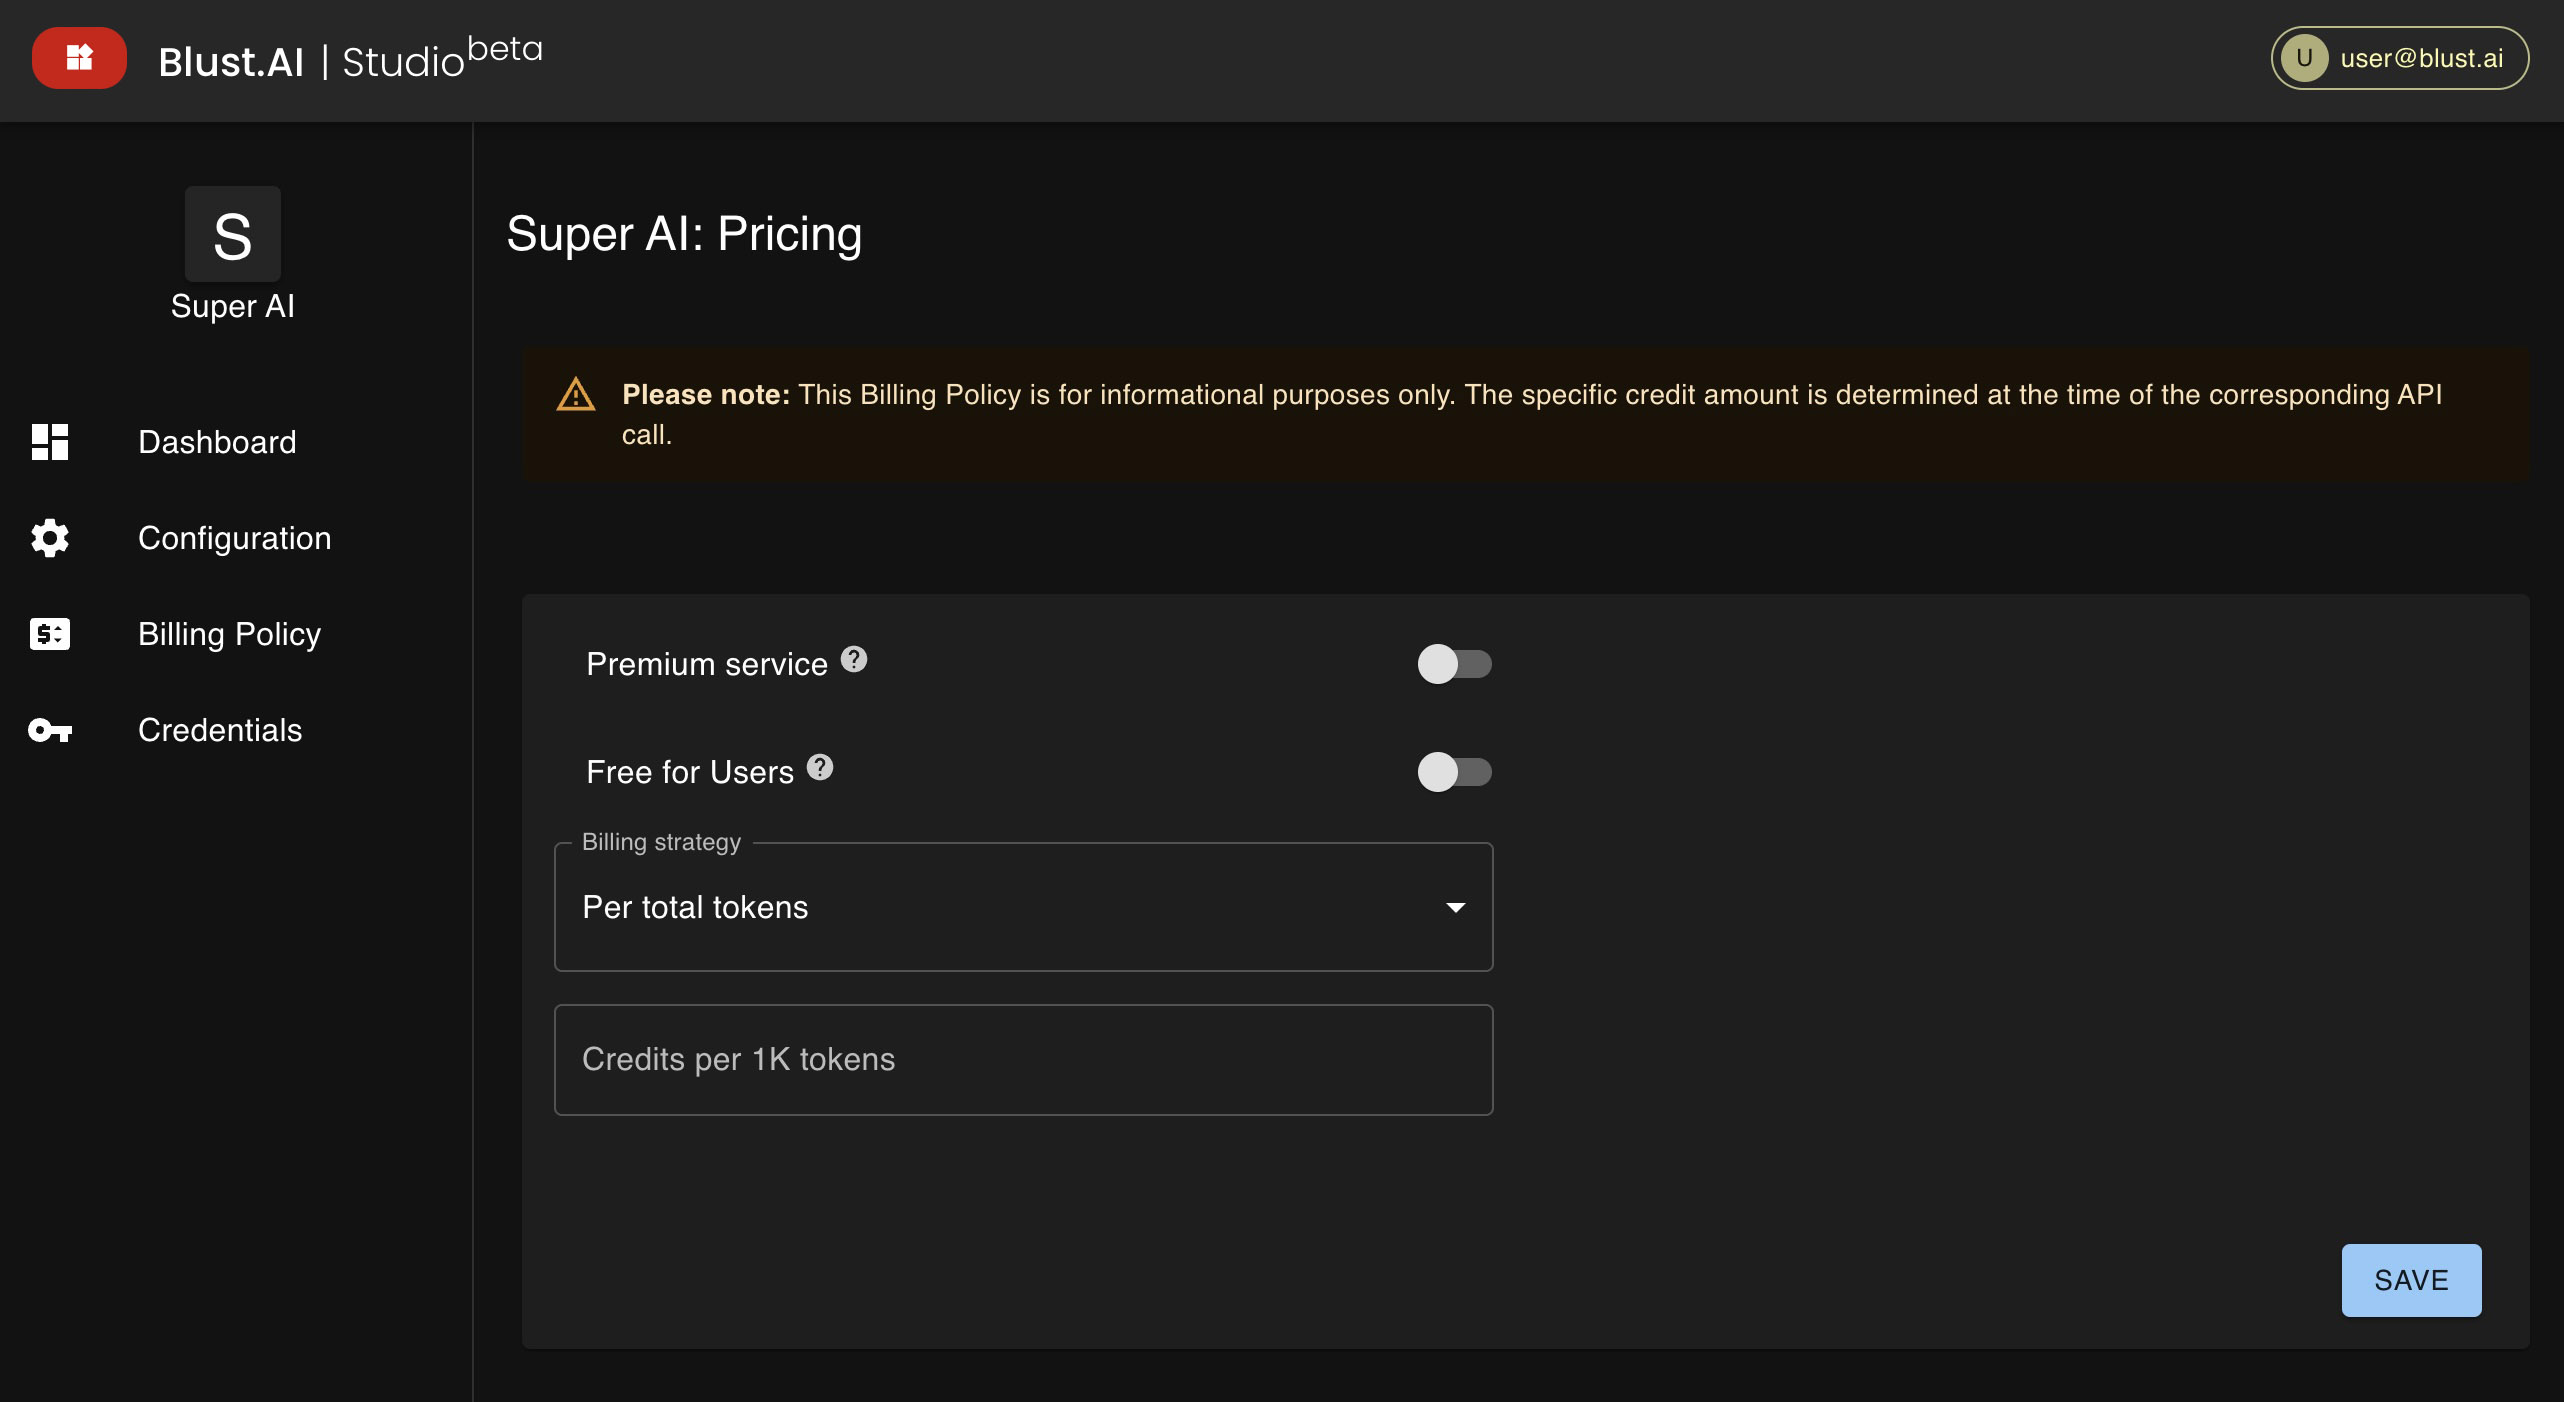Image resolution: width=2564 pixels, height=1402 pixels.
Task: Click the Credentials key icon
Action: tap(50, 729)
